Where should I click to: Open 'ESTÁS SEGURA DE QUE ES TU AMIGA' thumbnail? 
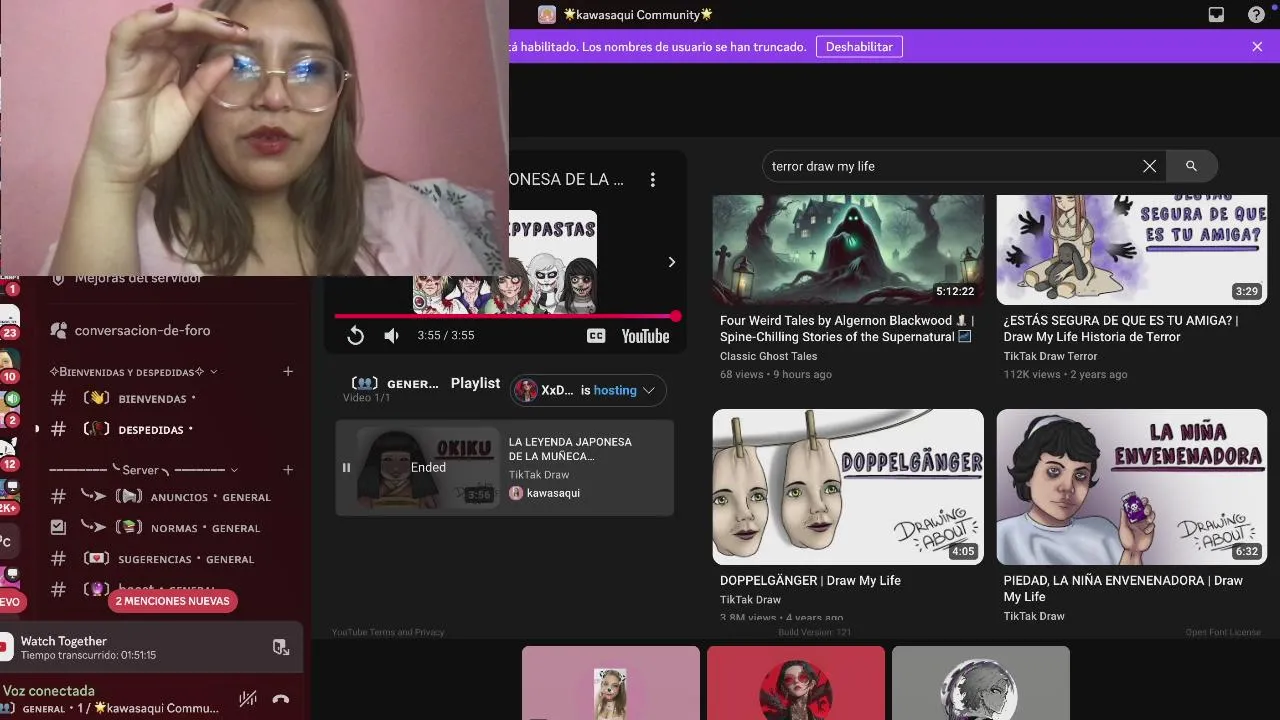(1132, 250)
